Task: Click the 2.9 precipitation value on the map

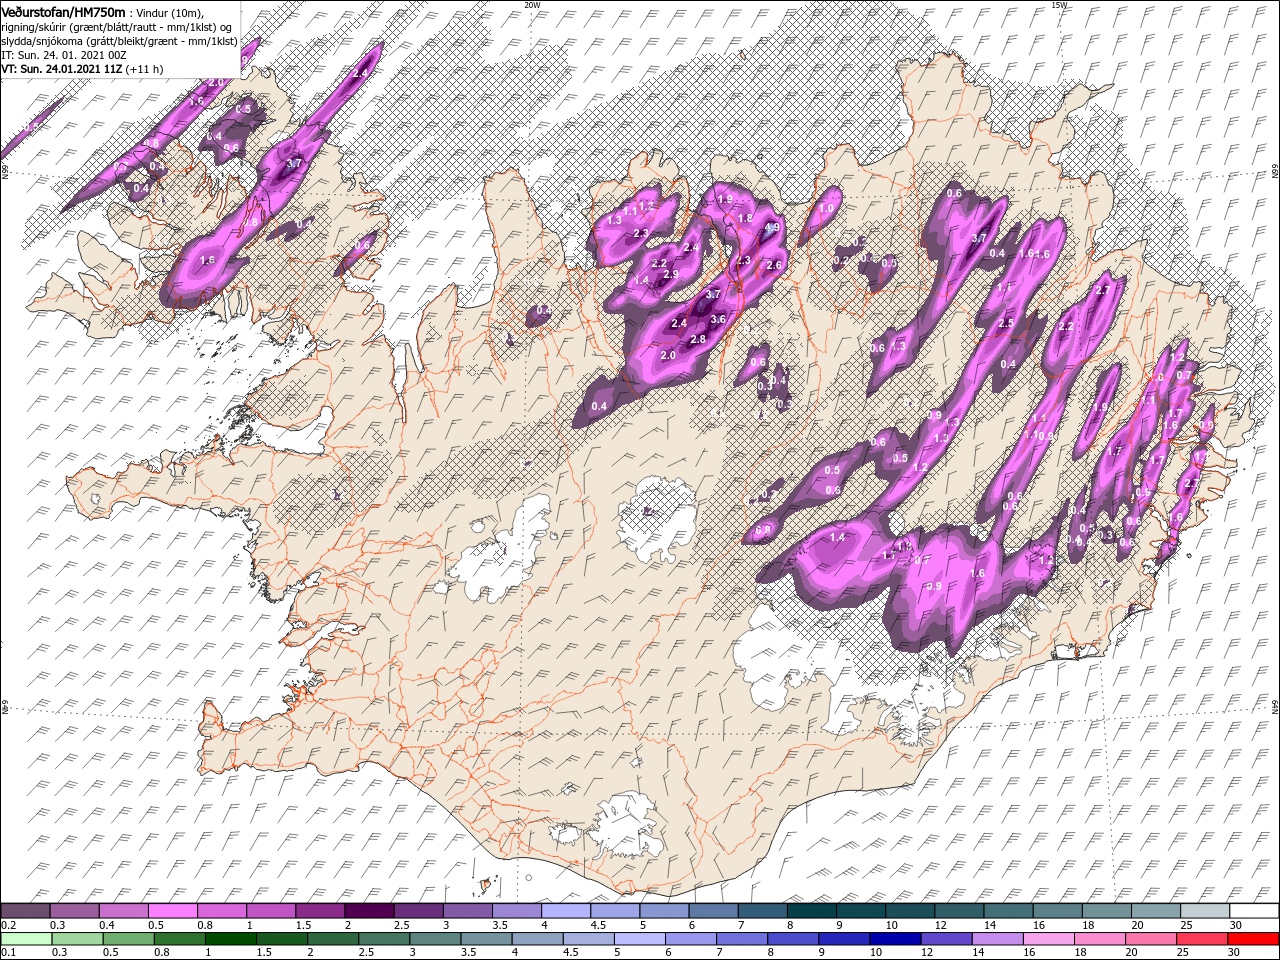Action: coord(671,274)
